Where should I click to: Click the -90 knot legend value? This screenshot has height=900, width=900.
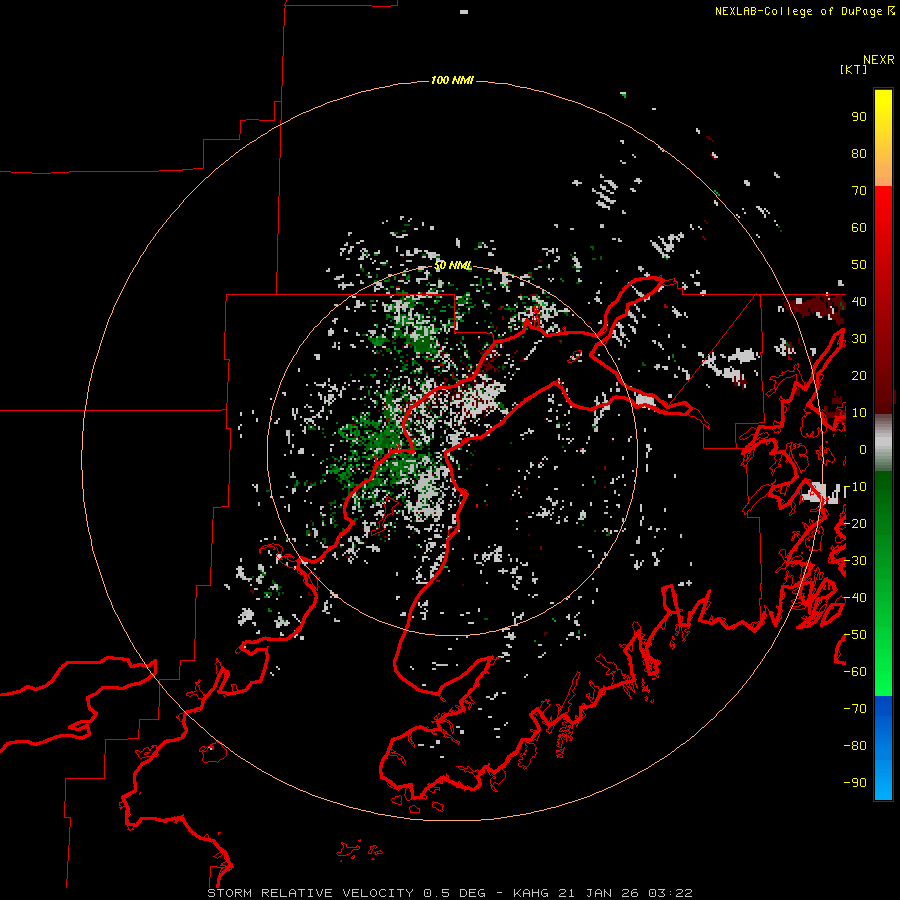click(x=855, y=783)
